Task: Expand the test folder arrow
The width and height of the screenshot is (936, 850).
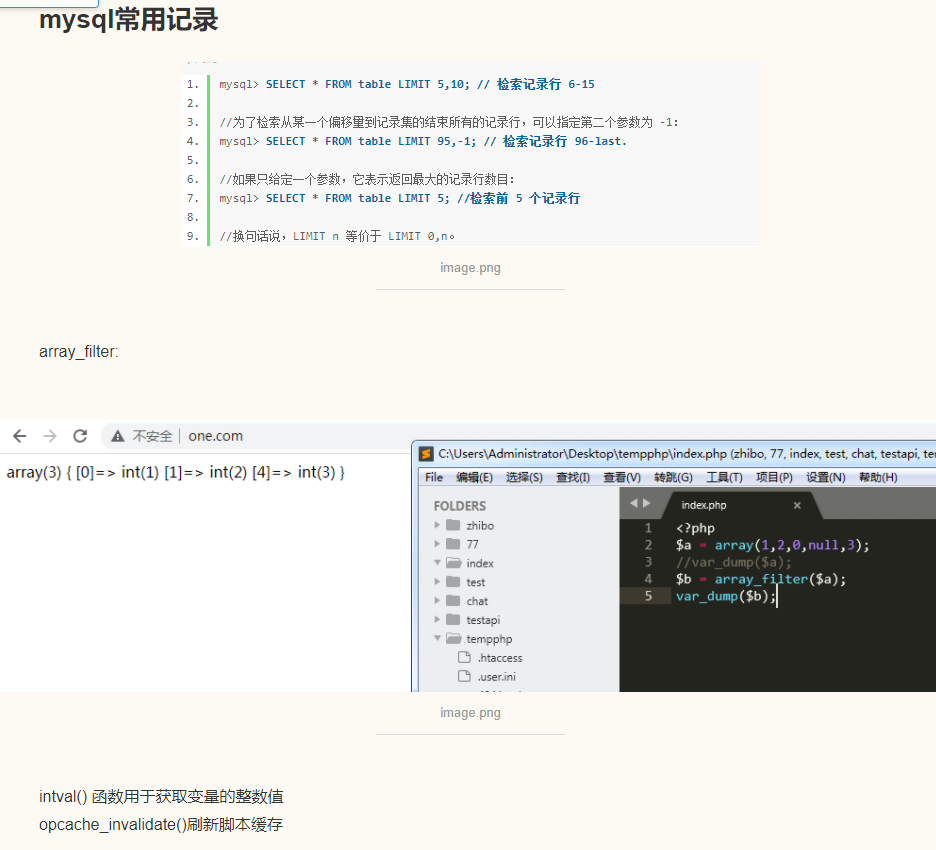Action: click(437, 582)
